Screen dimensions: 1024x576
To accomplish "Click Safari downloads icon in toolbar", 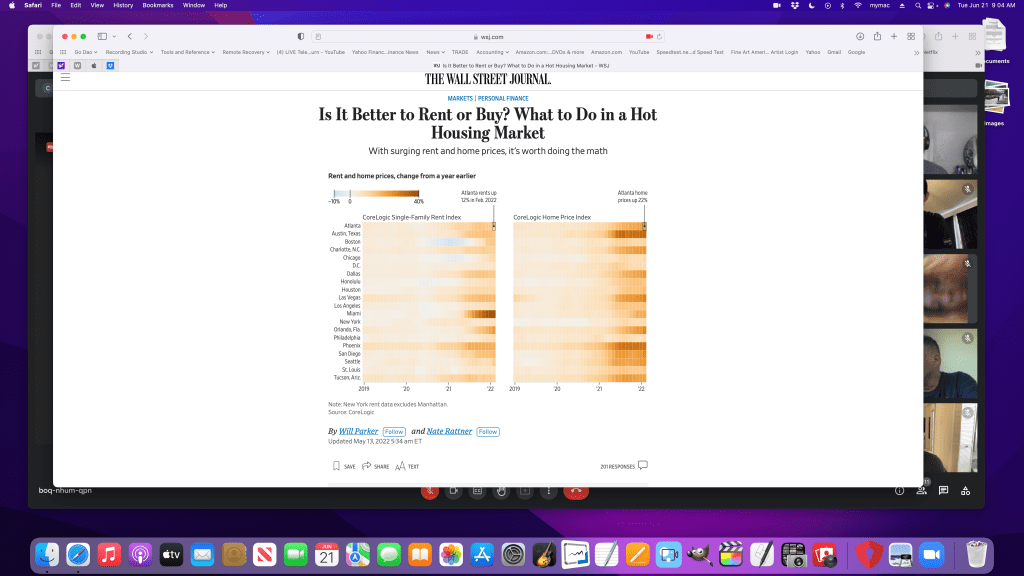I will click(860, 36).
